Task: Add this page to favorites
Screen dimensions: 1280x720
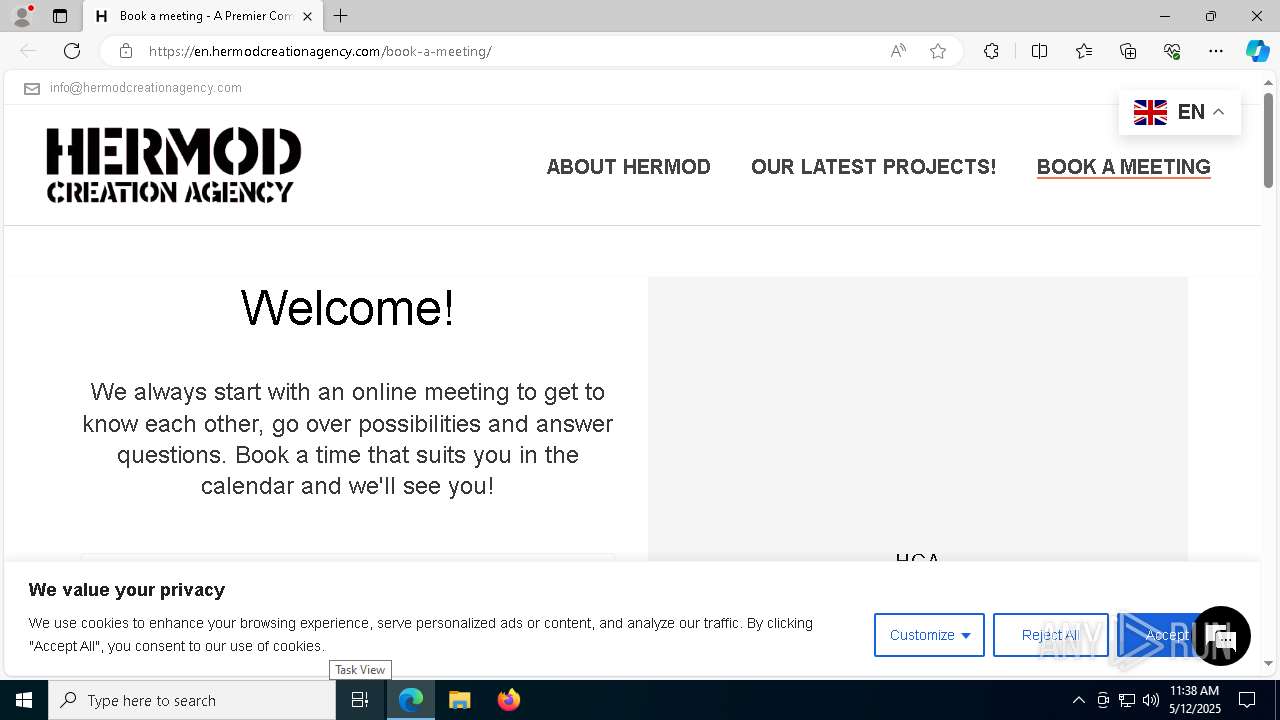Action: pyautogui.click(x=938, y=51)
